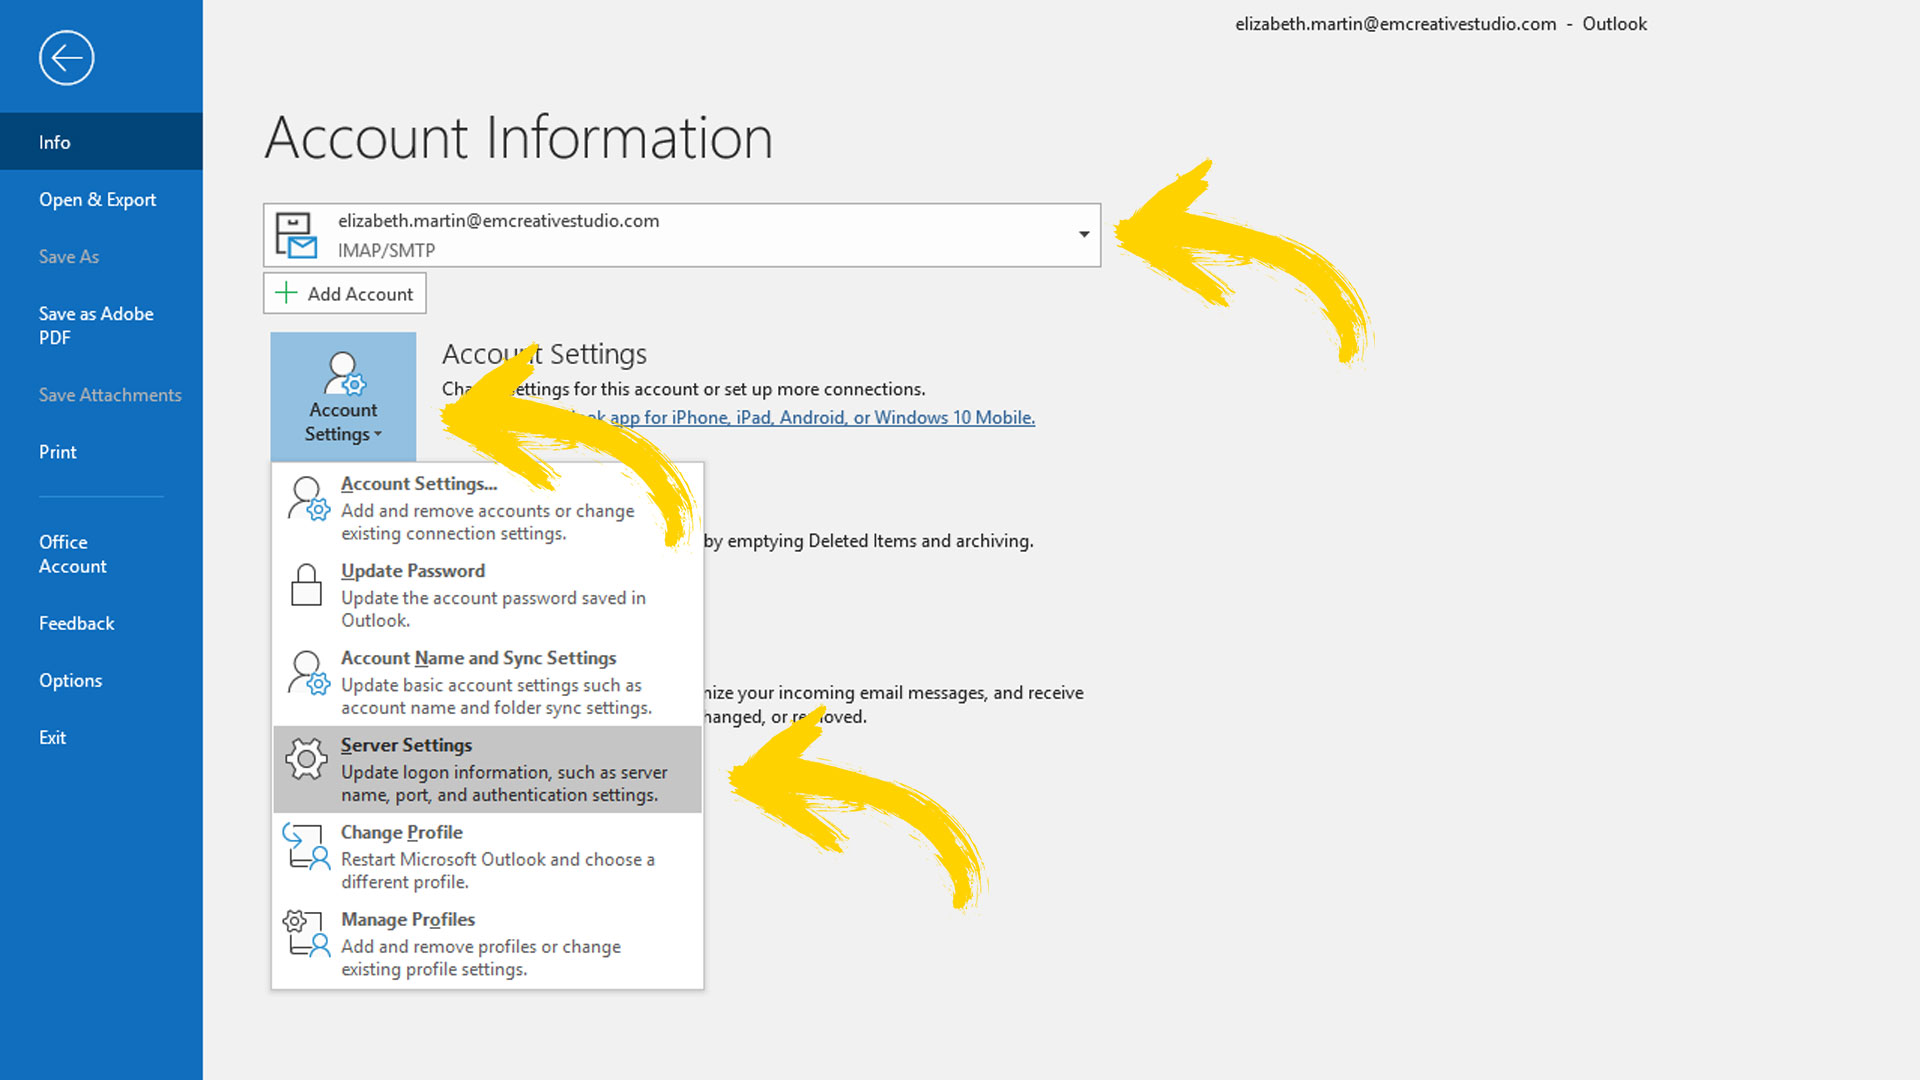Choose Save as Adobe PDF
This screenshot has width=1920, height=1080.
tap(101, 326)
